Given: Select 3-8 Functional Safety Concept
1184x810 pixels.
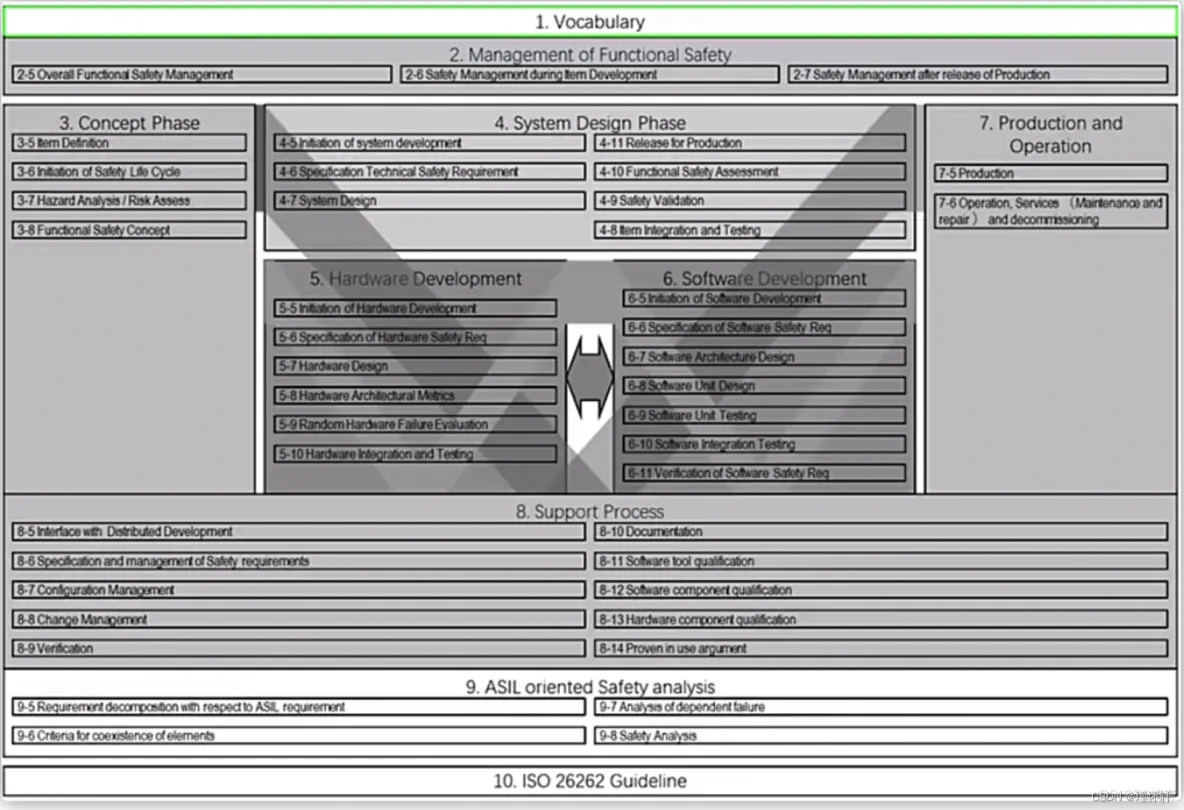Looking at the screenshot, I should coord(129,229).
